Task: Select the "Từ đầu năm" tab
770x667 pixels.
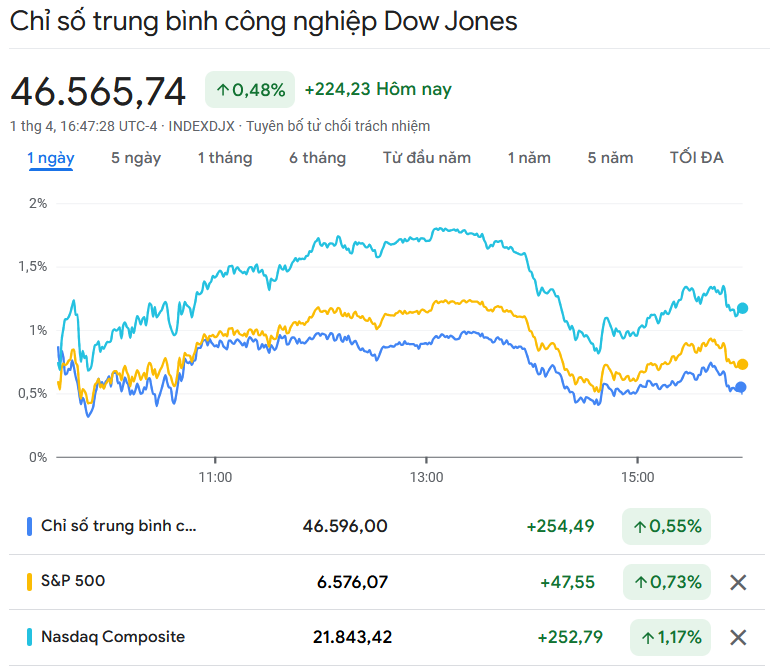Action: point(426,158)
